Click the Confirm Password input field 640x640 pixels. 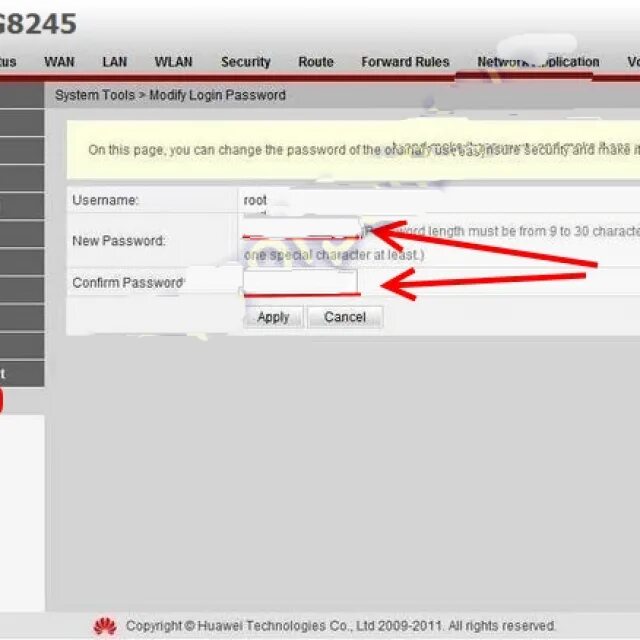point(301,282)
